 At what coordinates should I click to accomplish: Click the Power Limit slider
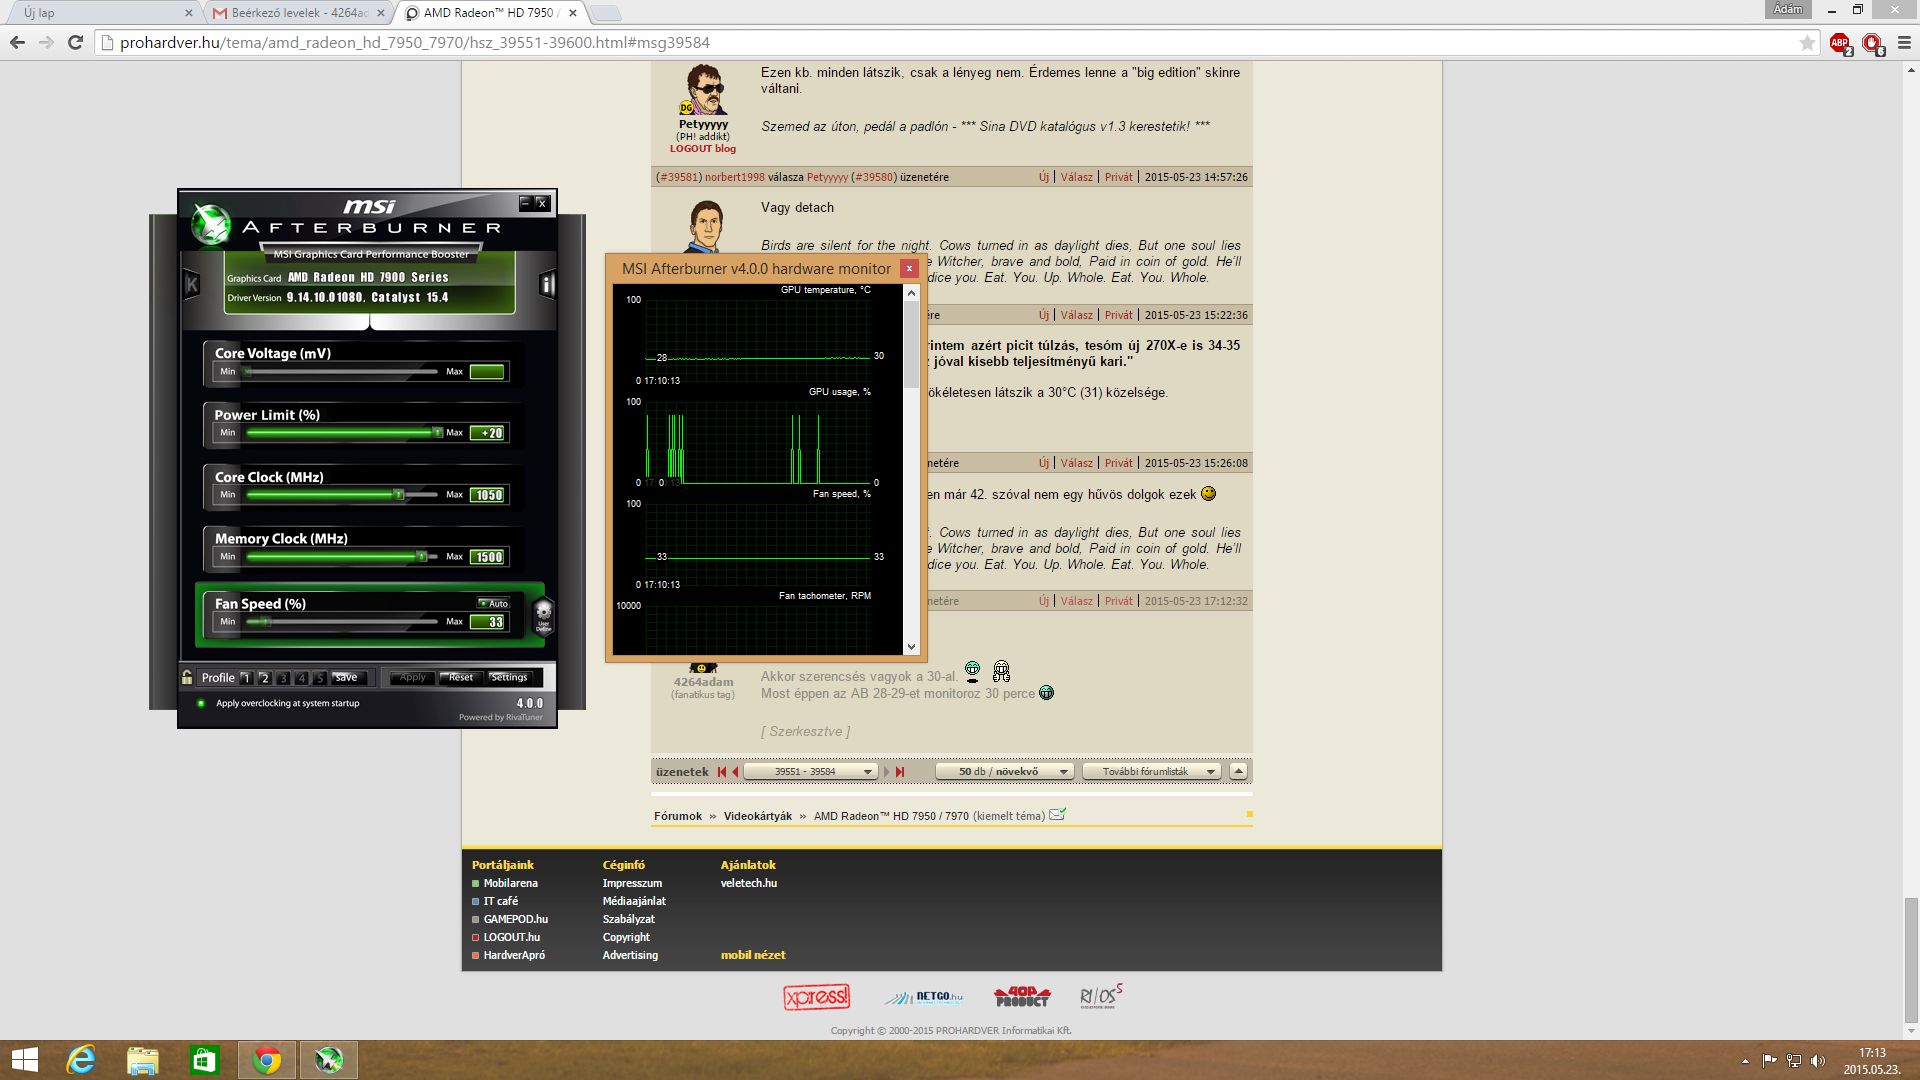coord(341,433)
